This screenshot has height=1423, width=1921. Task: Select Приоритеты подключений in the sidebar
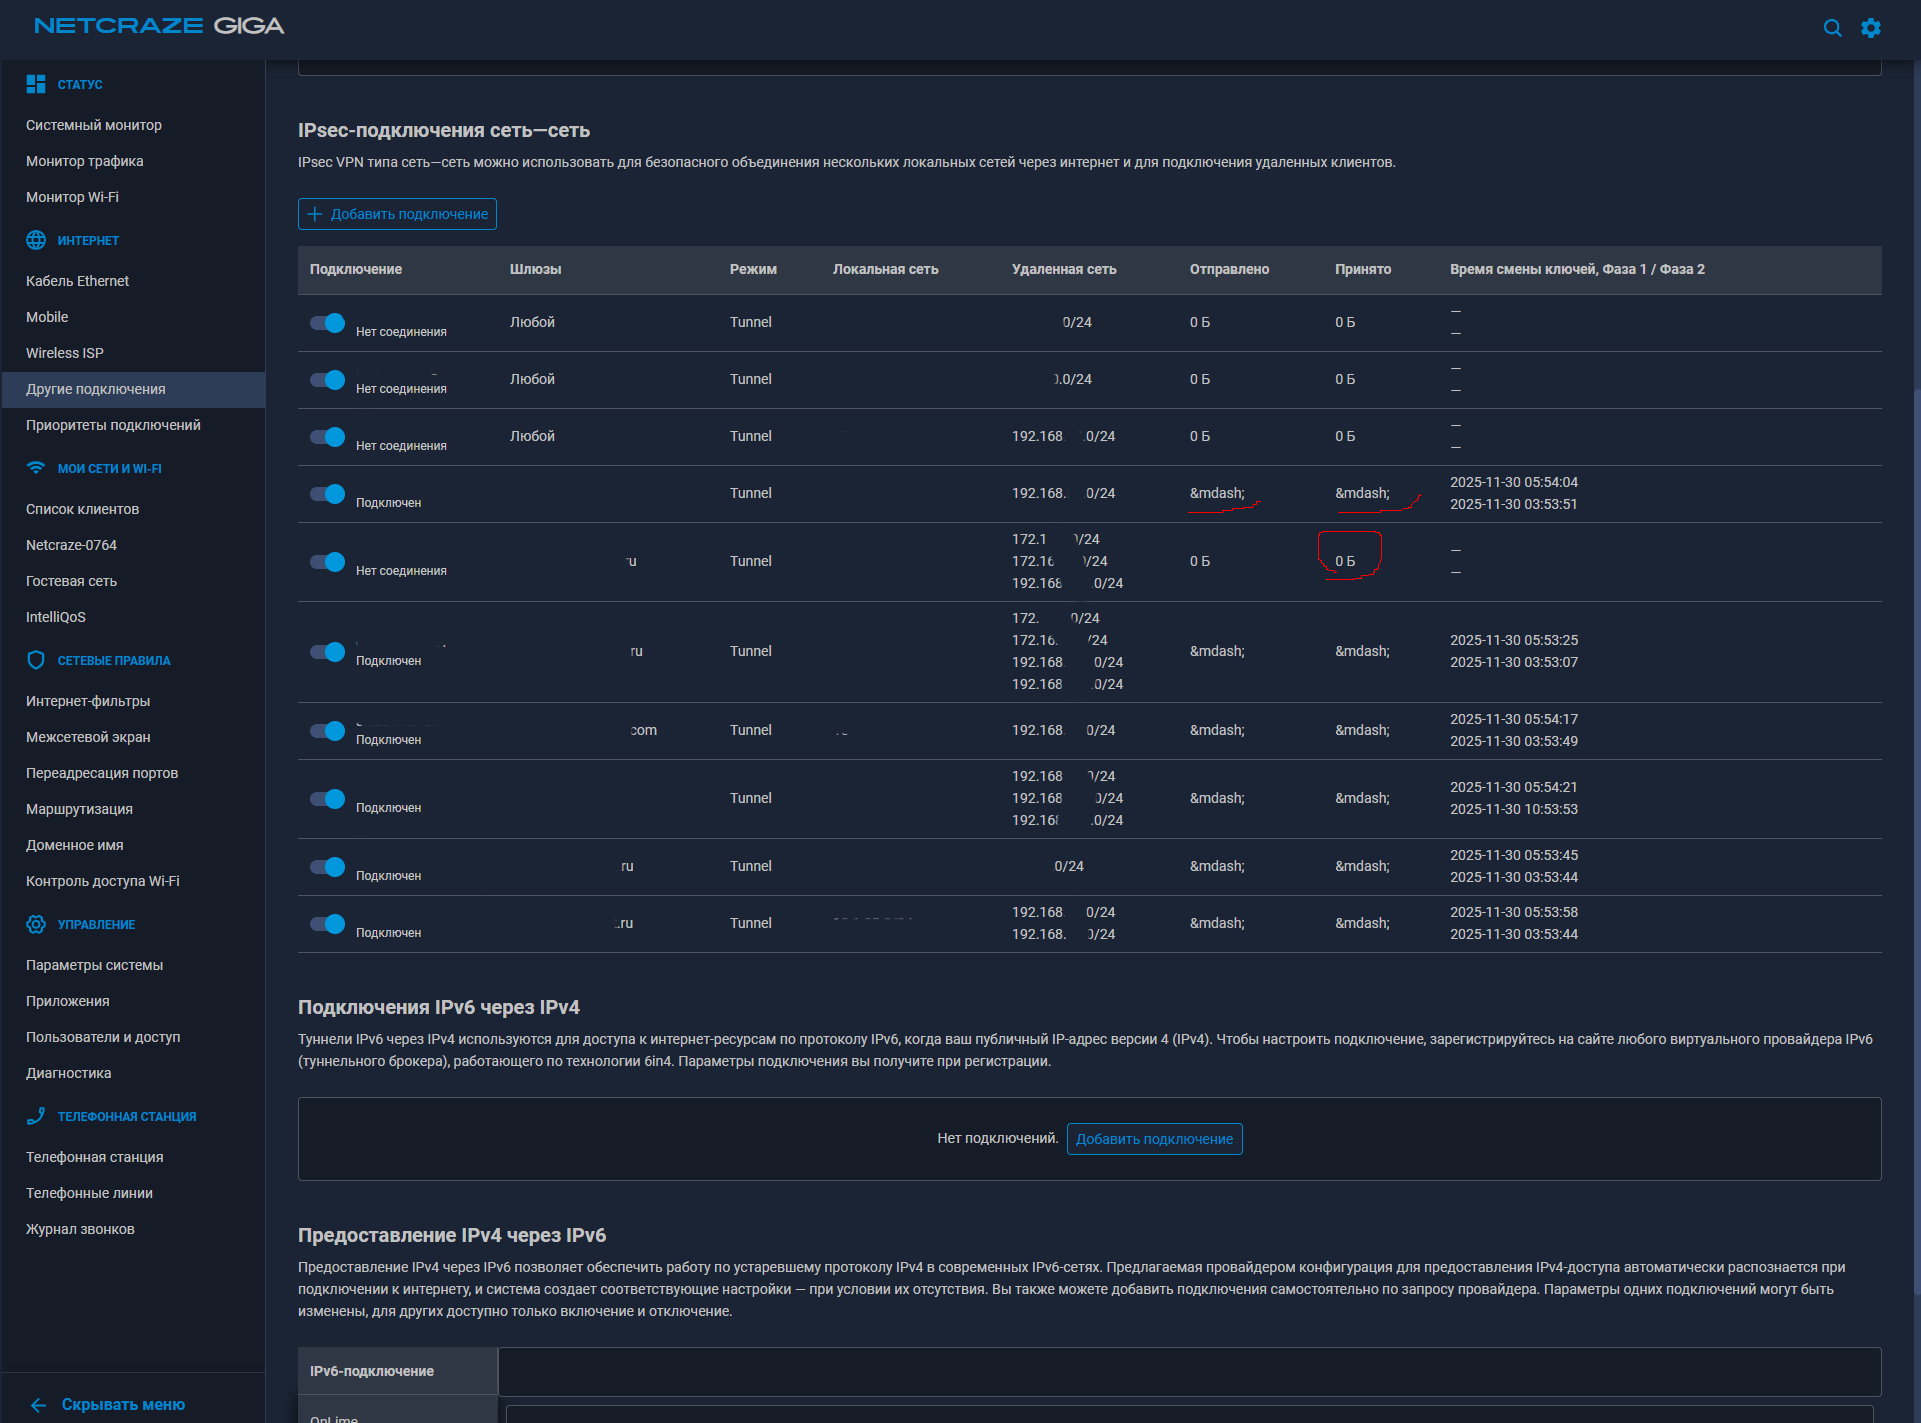113,425
